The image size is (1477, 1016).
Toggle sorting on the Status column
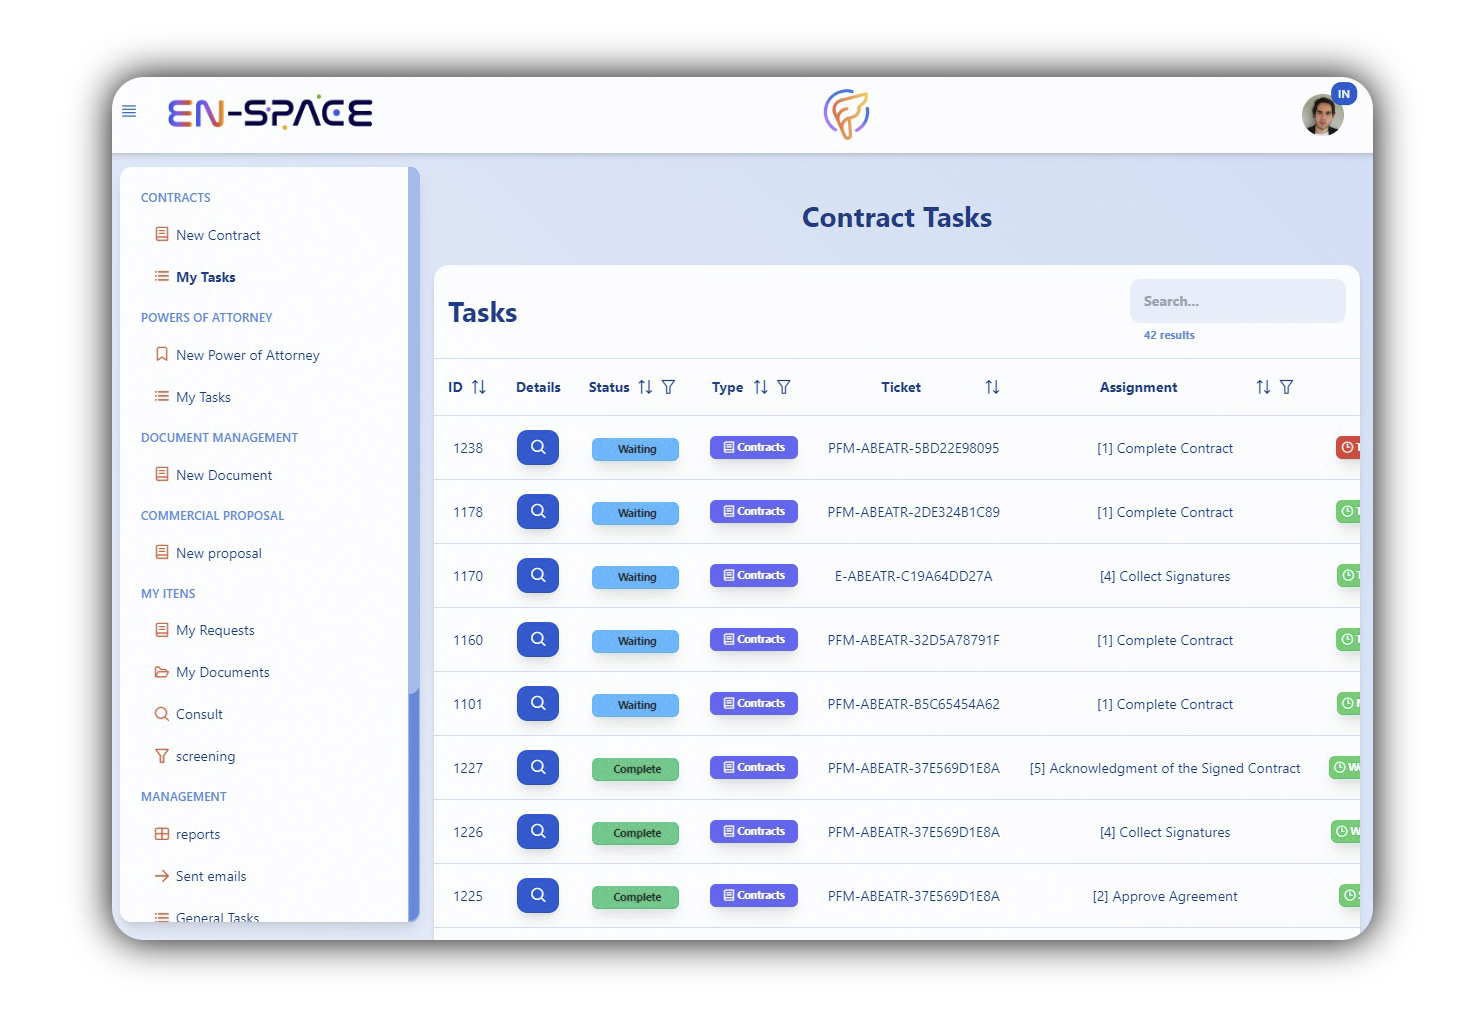[x=645, y=387]
